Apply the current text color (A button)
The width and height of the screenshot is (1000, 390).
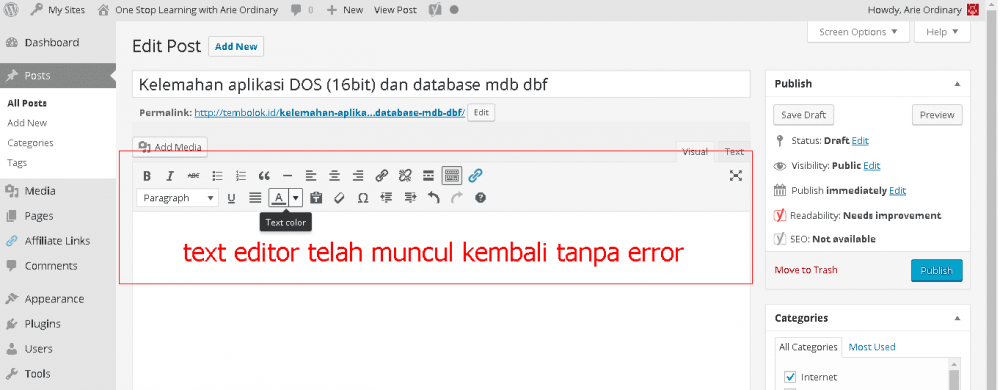(279, 198)
